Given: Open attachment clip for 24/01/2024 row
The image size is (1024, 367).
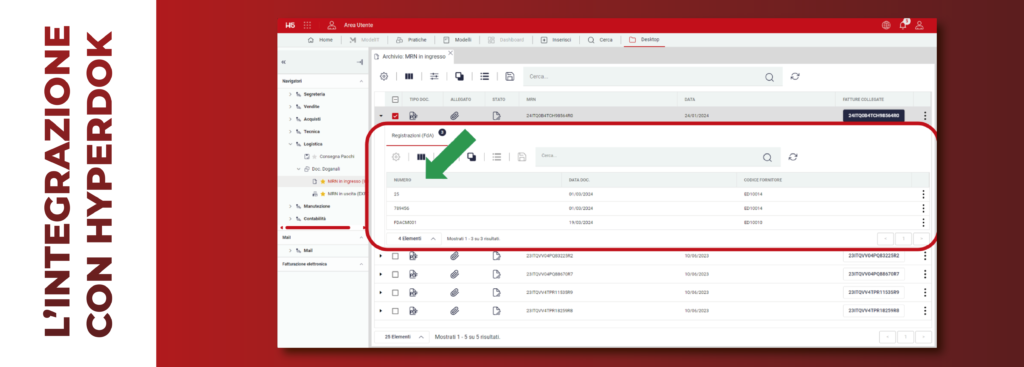Looking at the screenshot, I should (455, 116).
